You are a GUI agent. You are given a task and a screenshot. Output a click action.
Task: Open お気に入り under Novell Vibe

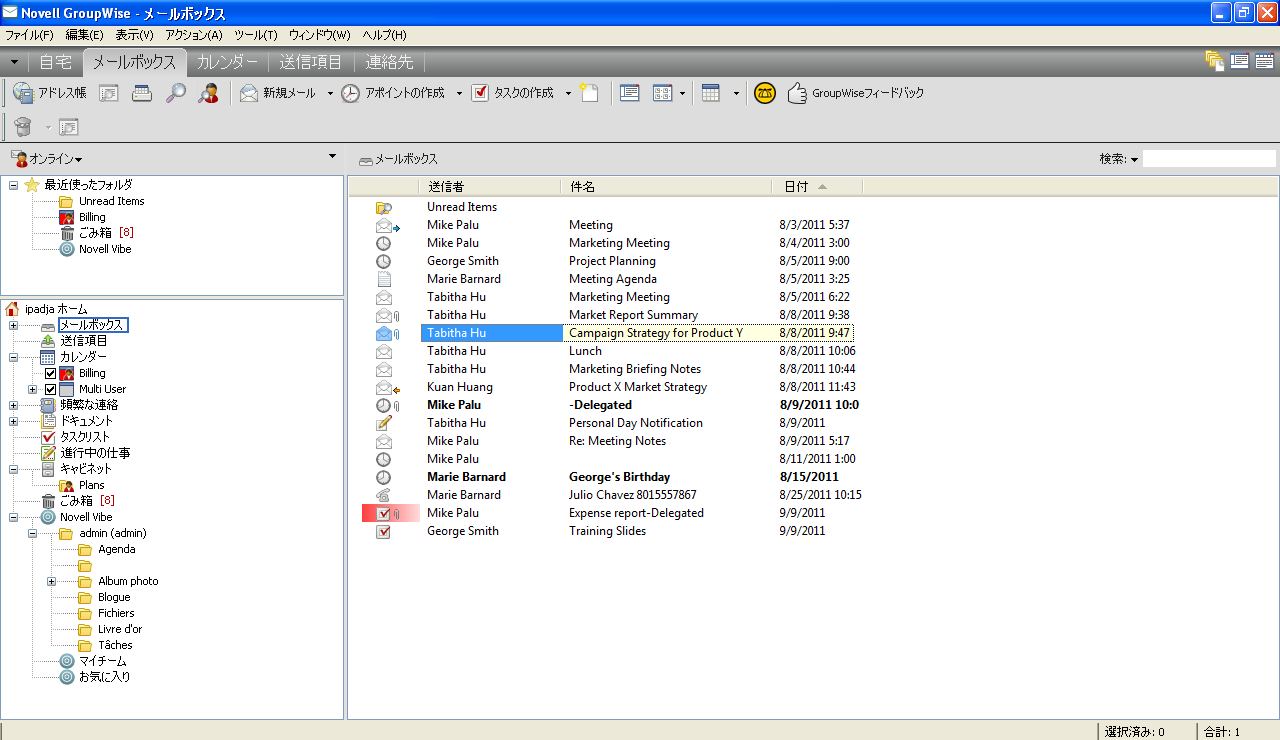[x=104, y=677]
